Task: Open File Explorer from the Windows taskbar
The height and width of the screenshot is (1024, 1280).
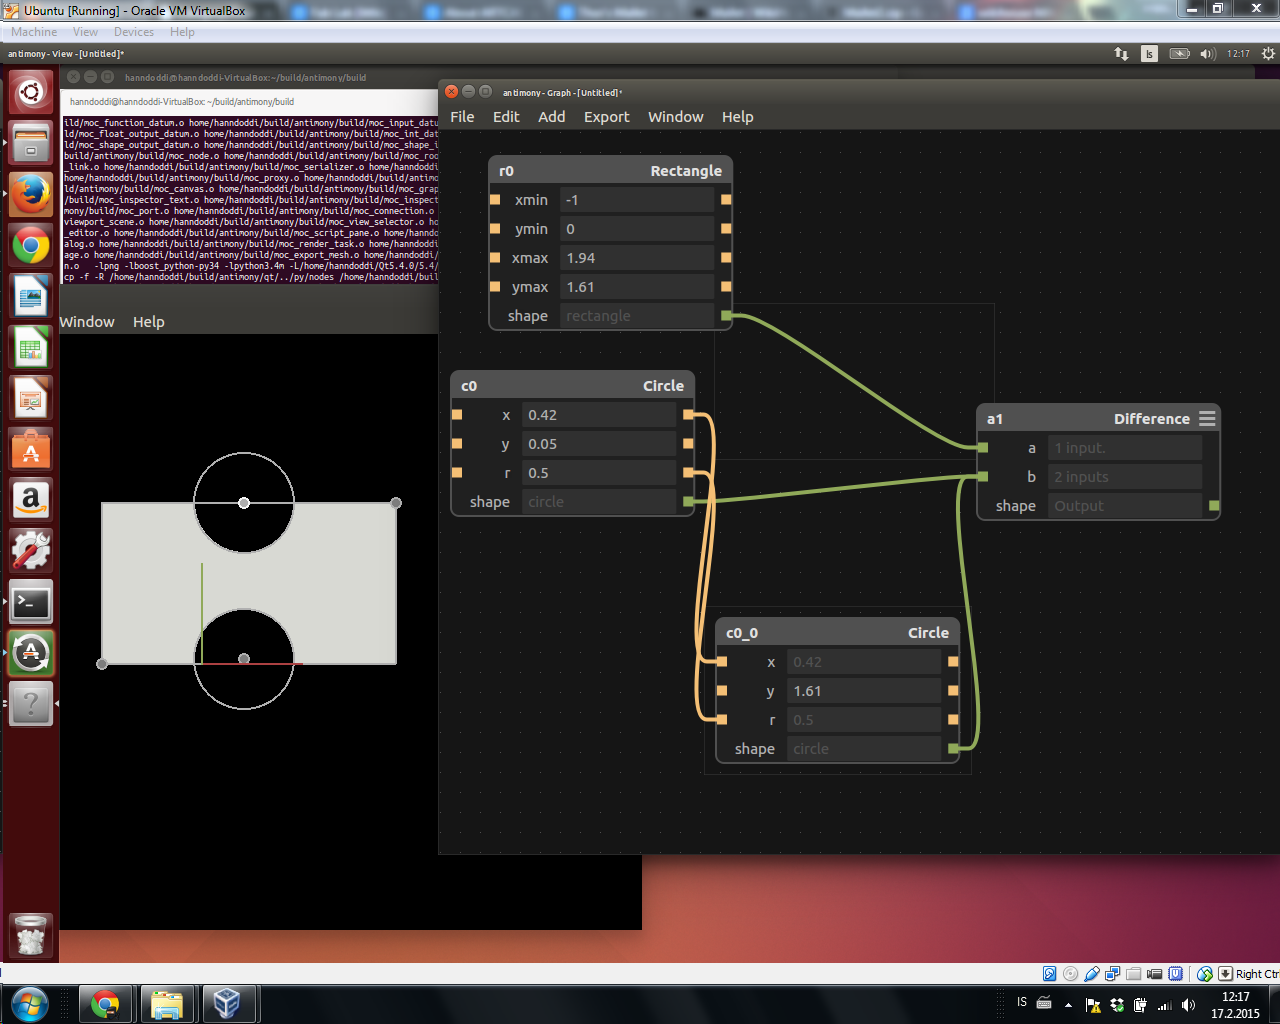Action: [x=166, y=1003]
